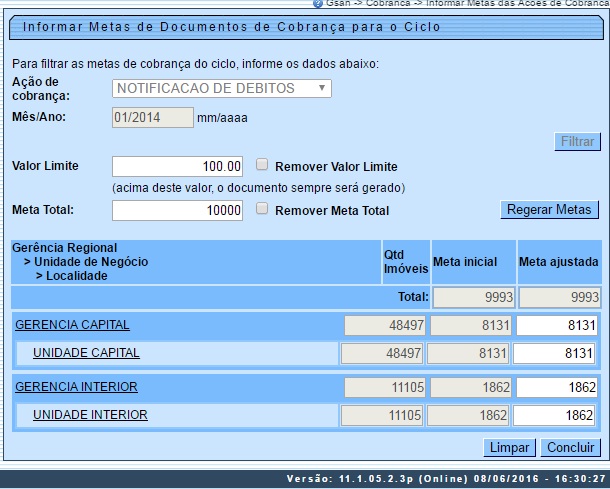
Task: Click the Valor Limite input field
Action: point(178,167)
